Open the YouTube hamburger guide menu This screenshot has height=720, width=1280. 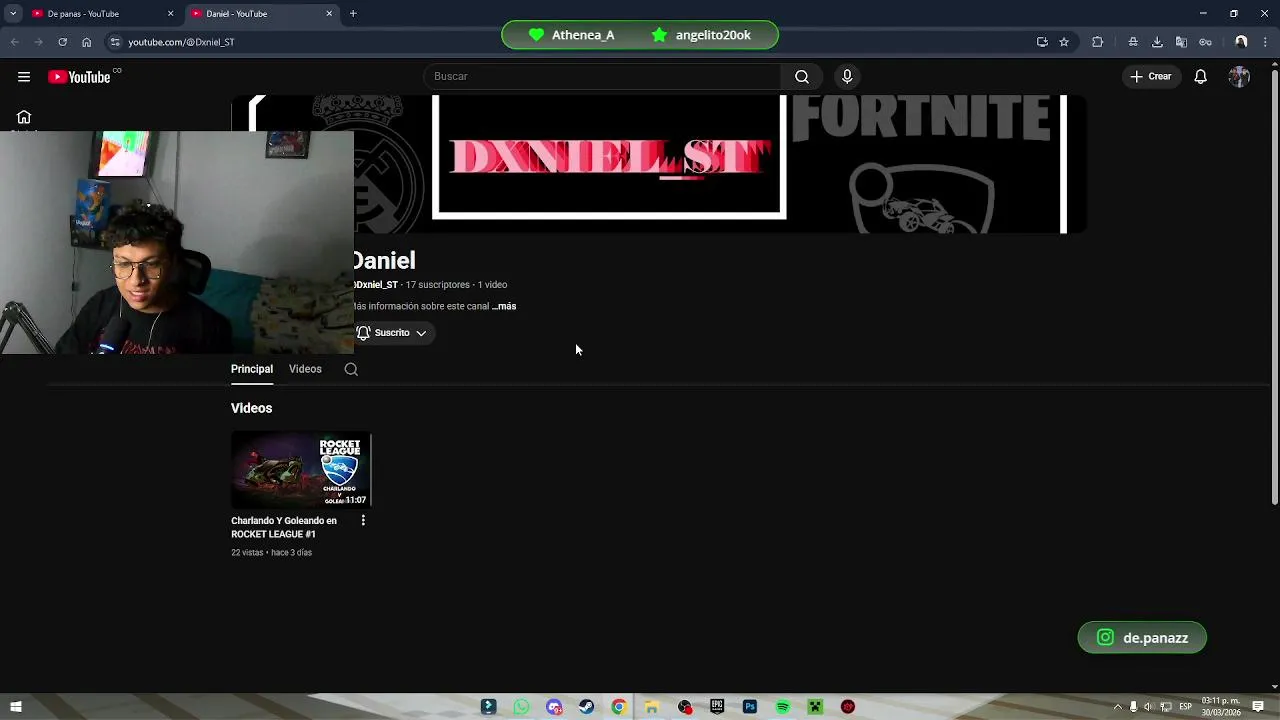pos(24,77)
